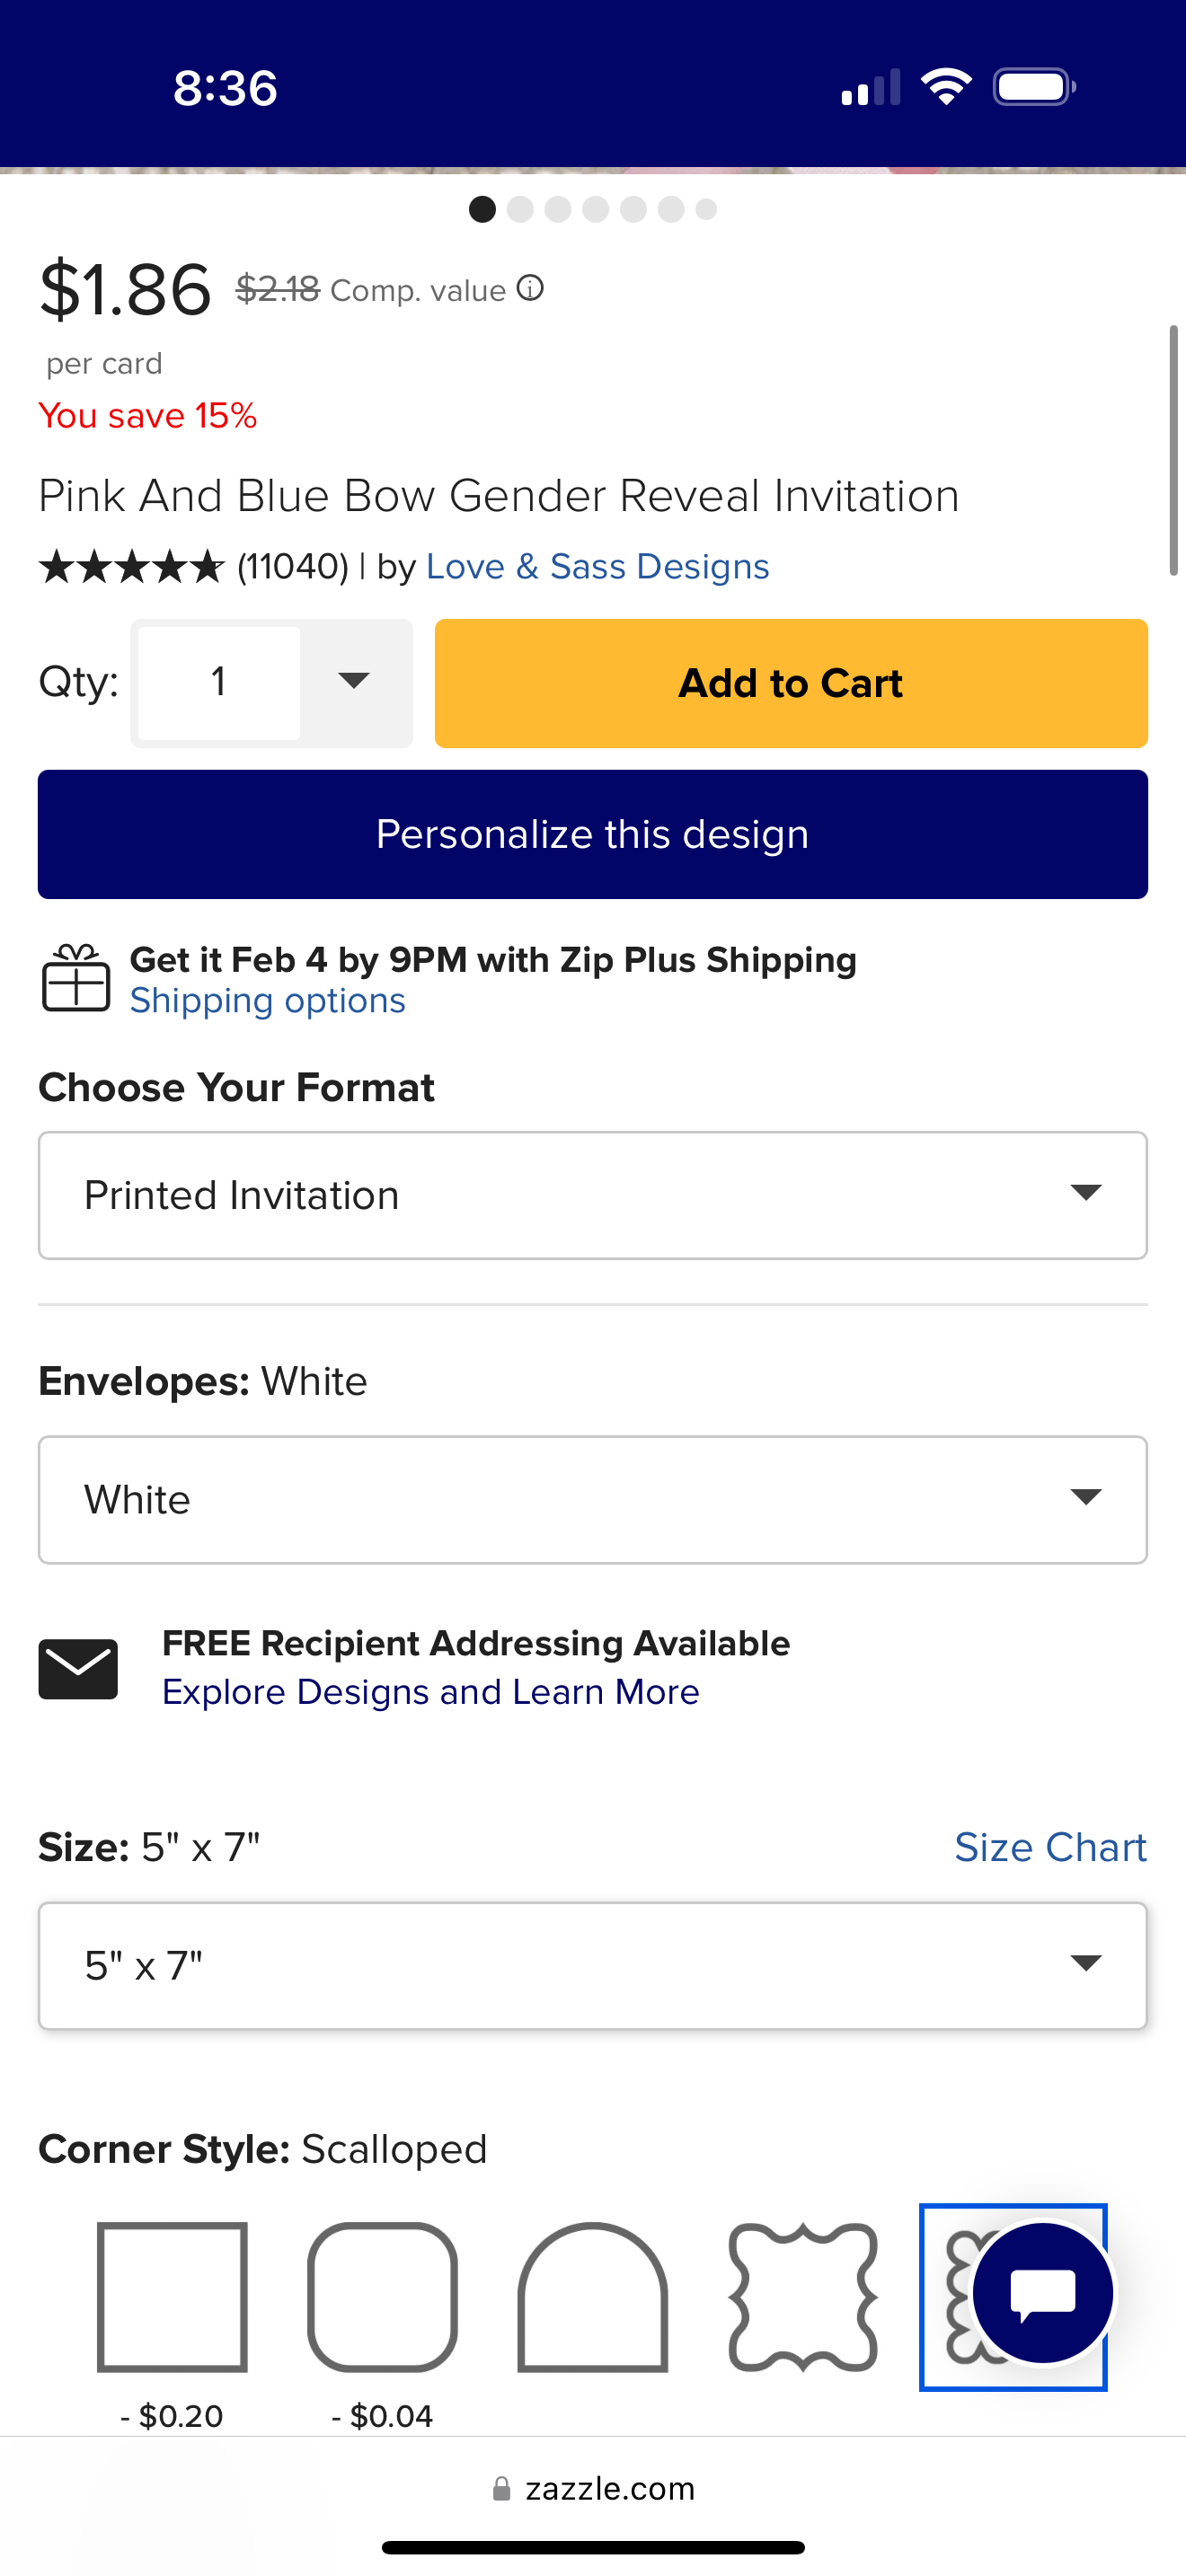The height and width of the screenshot is (2576, 1186).
Task: Select the square corner style
Action: tap(172, 2297)
